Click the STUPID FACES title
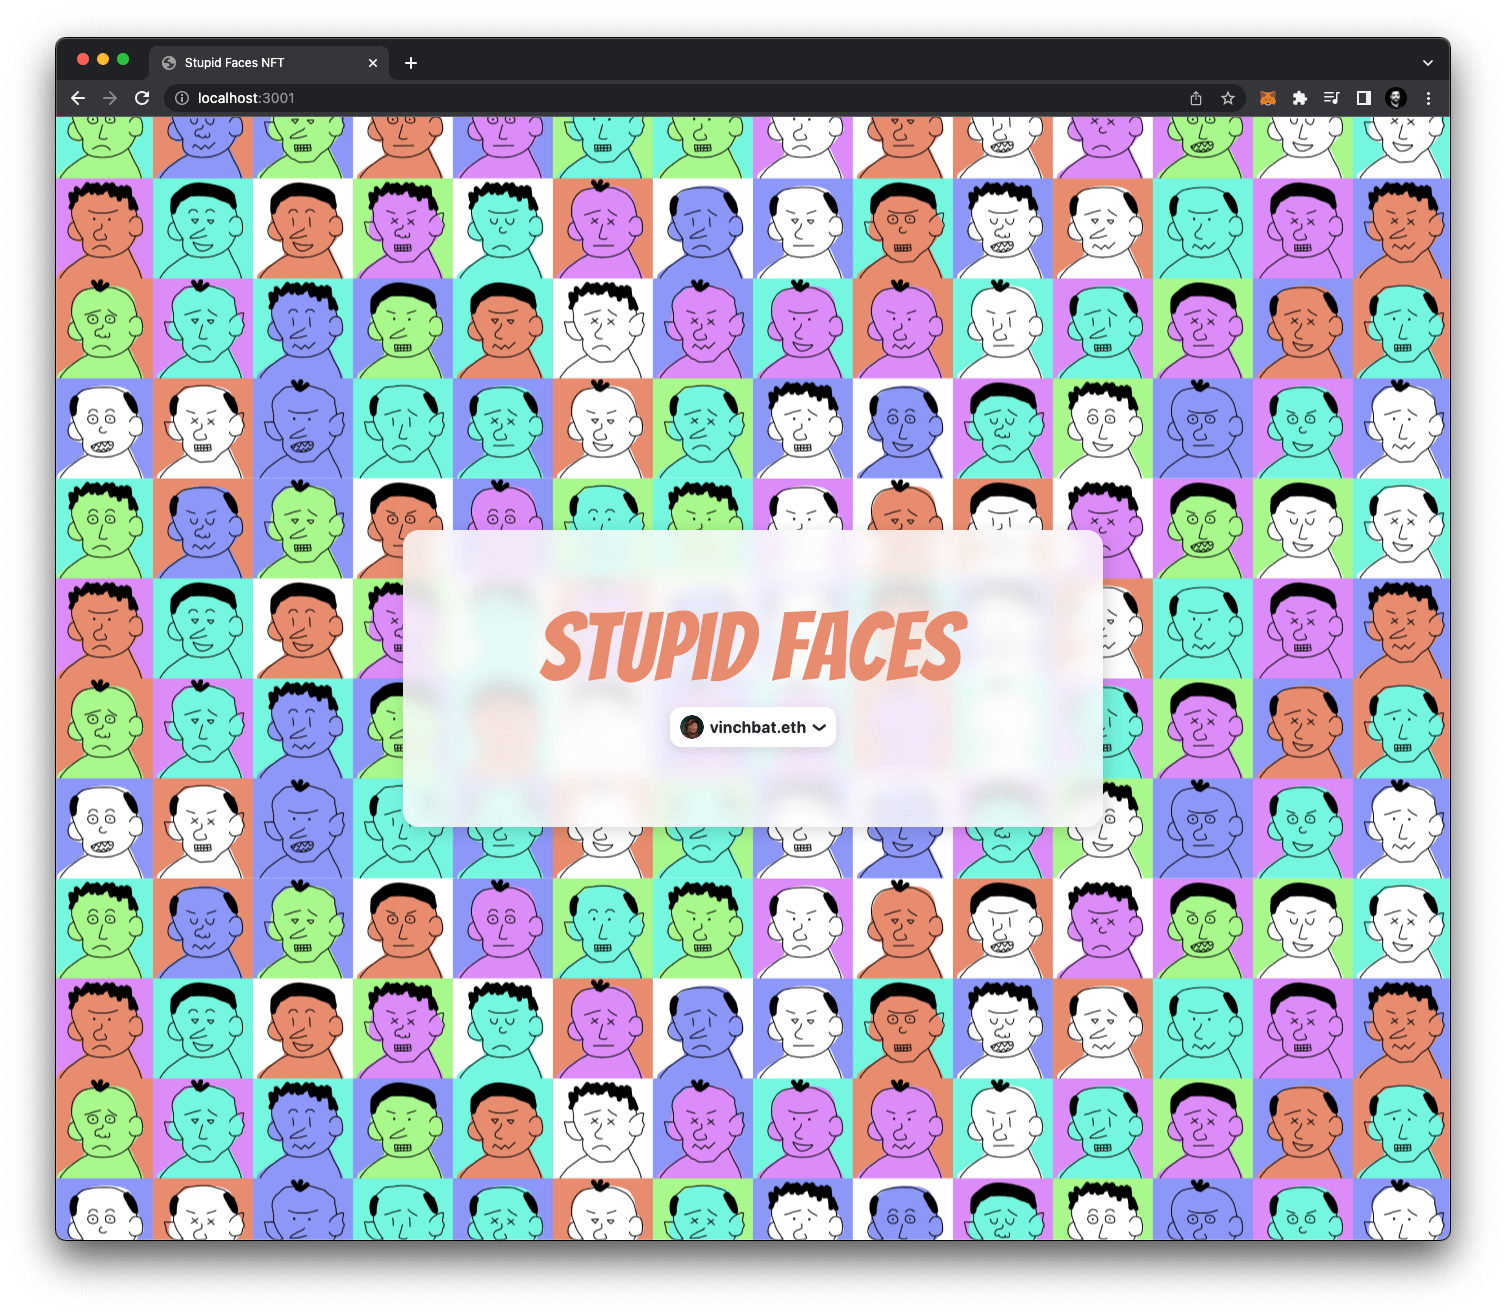1506x1314 pixels. point(754,647)
